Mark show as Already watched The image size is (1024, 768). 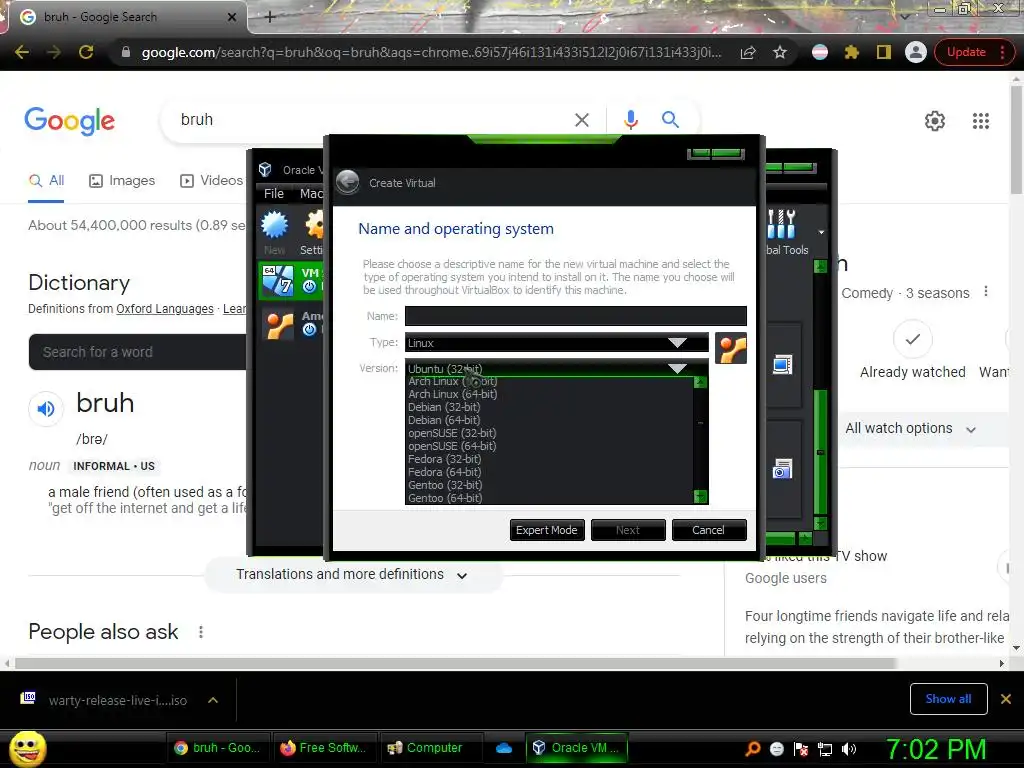pos(912,340)
